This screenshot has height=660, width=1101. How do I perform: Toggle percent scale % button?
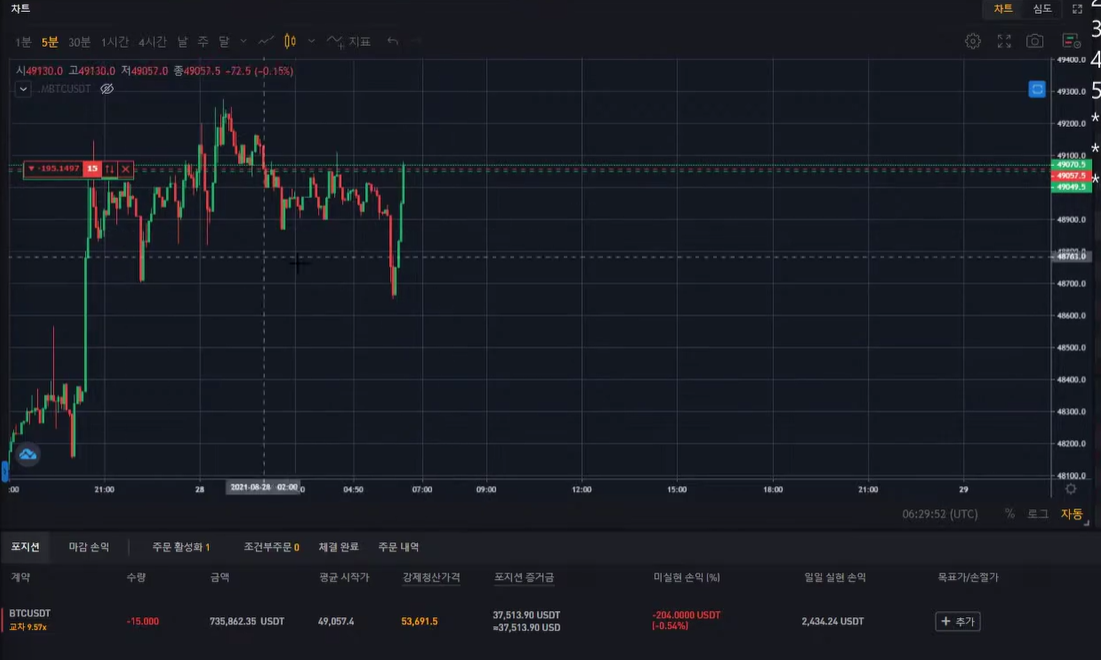click(1010, 514)
